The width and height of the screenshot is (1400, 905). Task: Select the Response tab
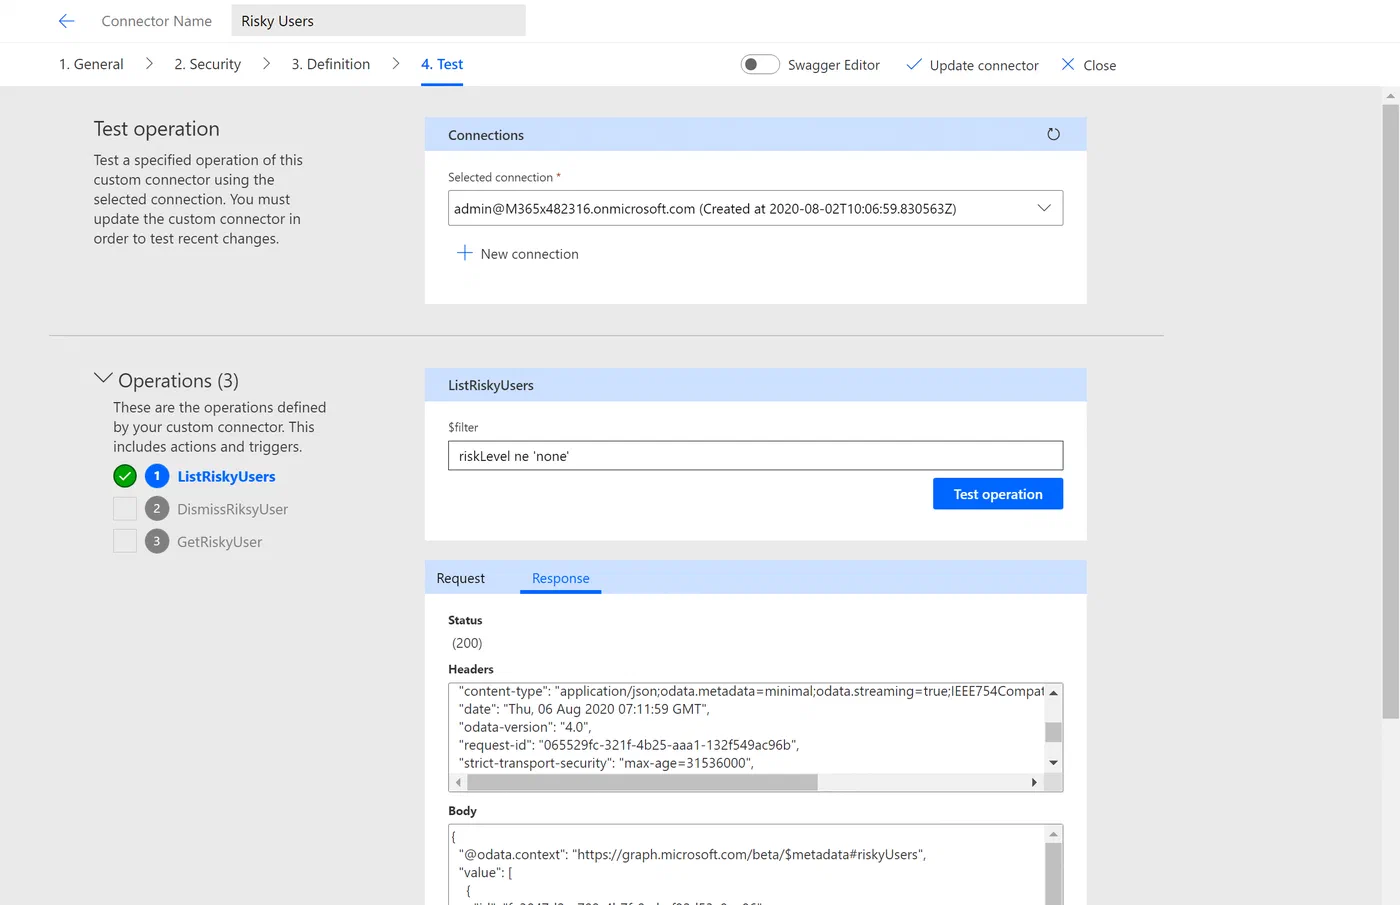(560, 578)
